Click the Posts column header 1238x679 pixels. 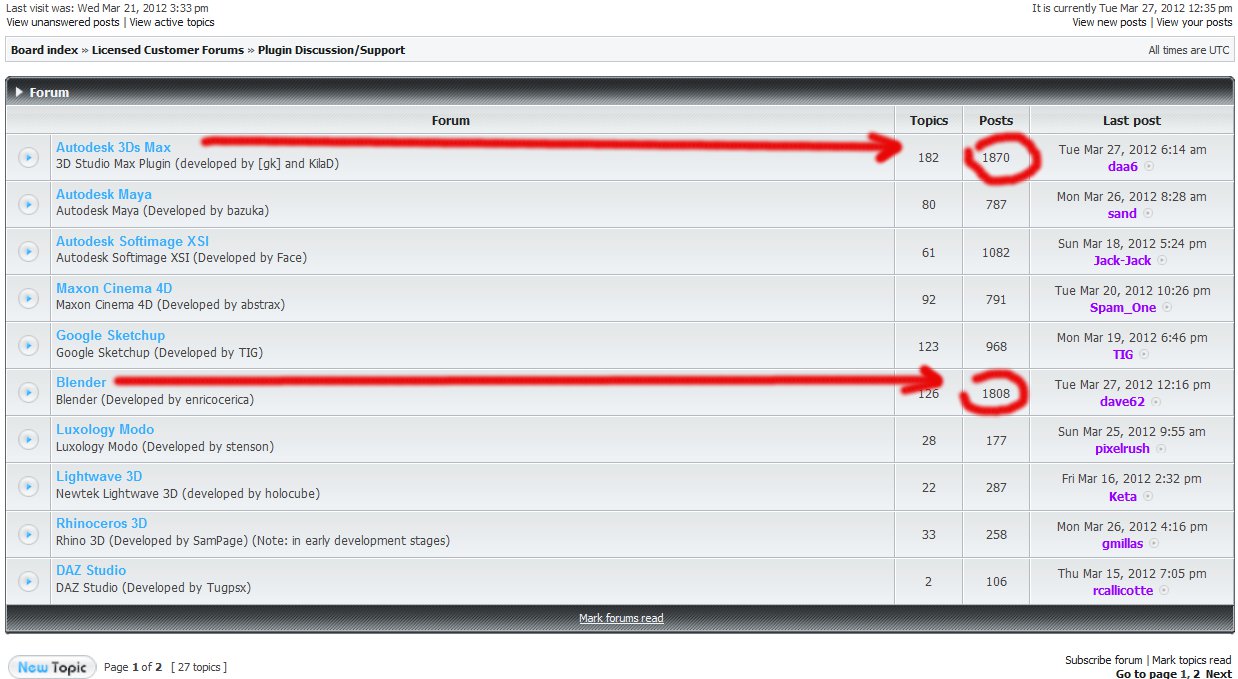point(996,120)
